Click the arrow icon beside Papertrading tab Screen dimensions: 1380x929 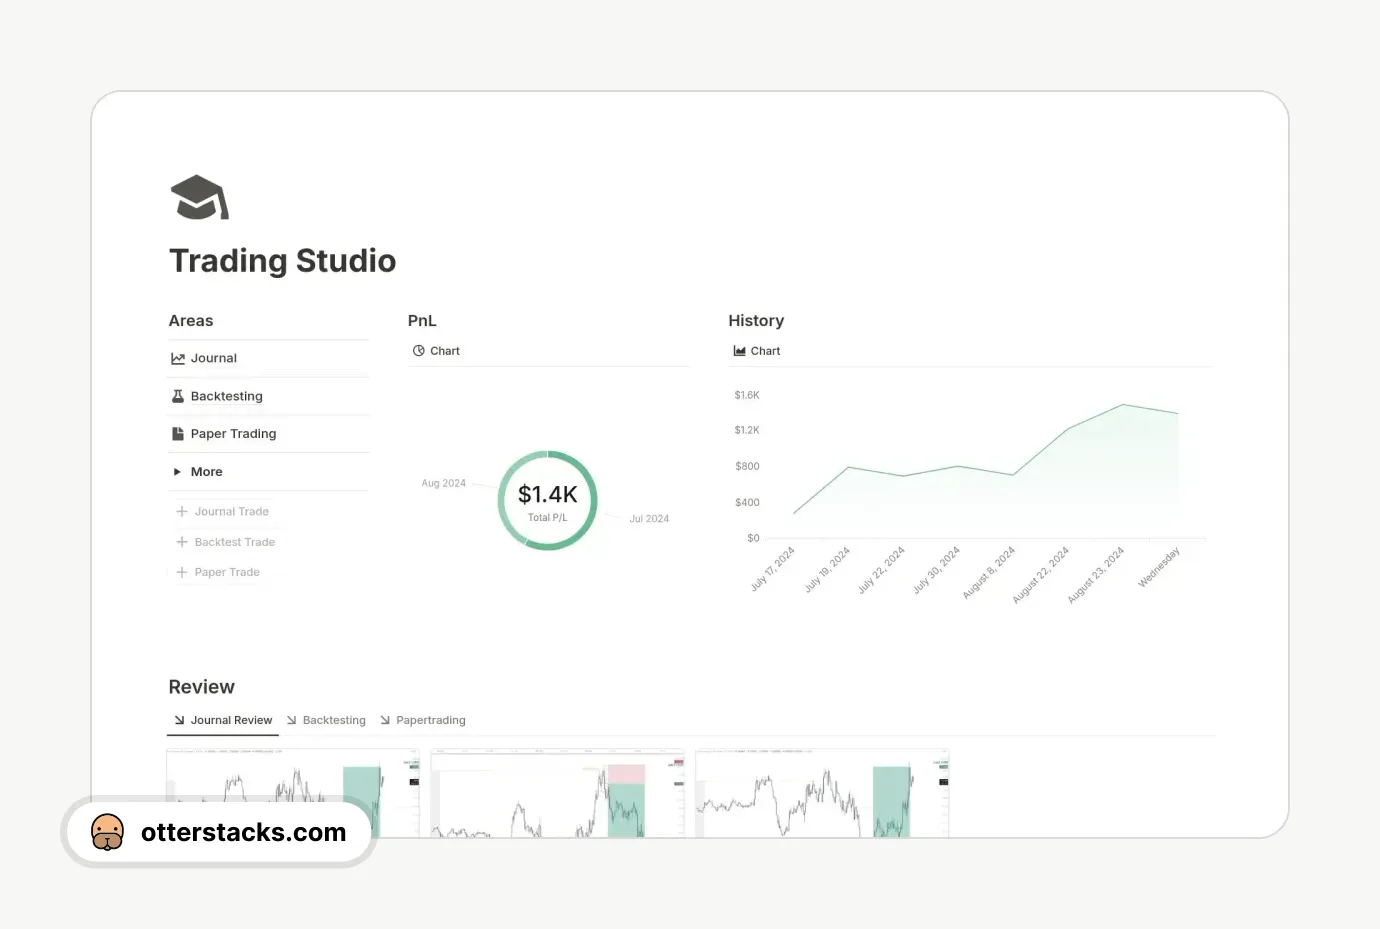pyautogui.click(x=385, y=720)
